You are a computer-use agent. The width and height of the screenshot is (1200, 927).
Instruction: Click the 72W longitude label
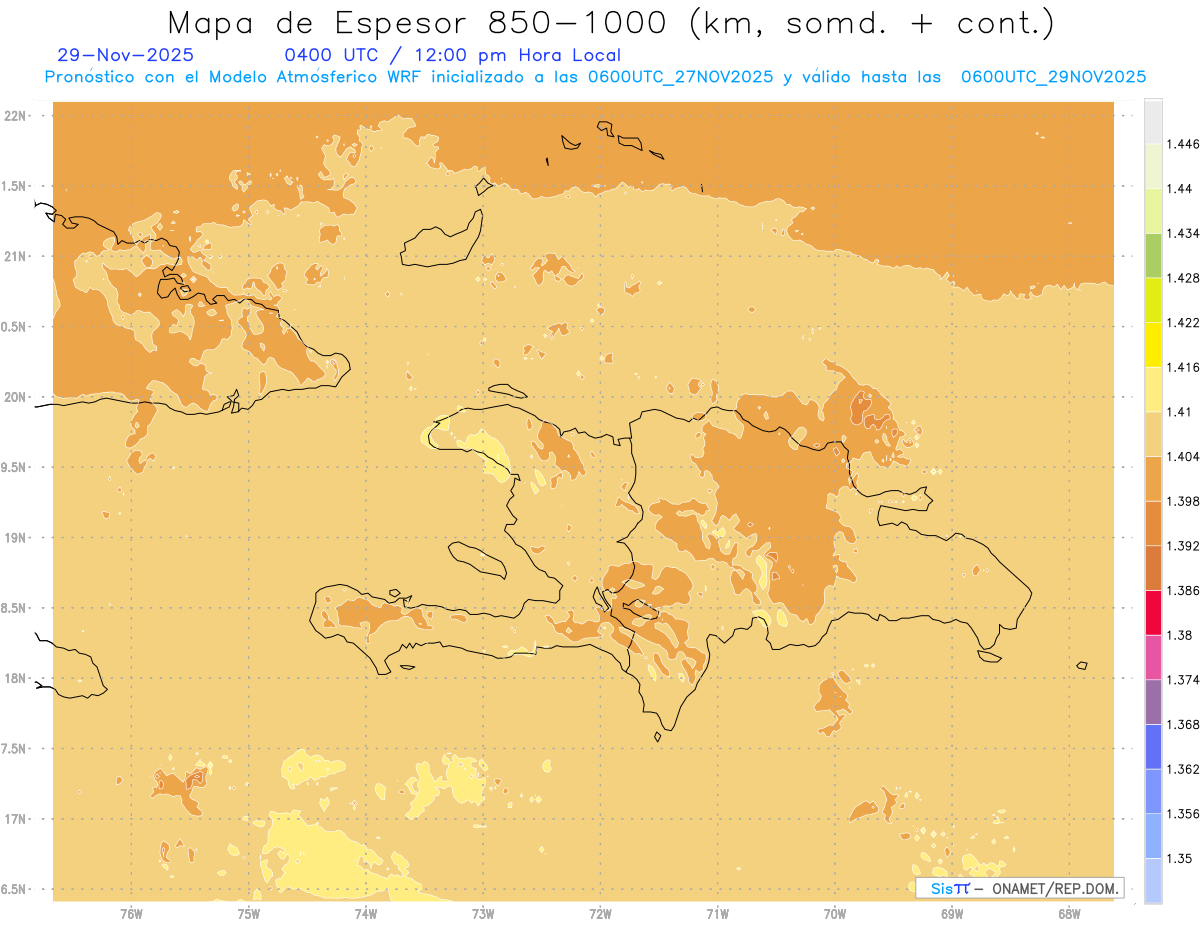(x=600, y=913)
